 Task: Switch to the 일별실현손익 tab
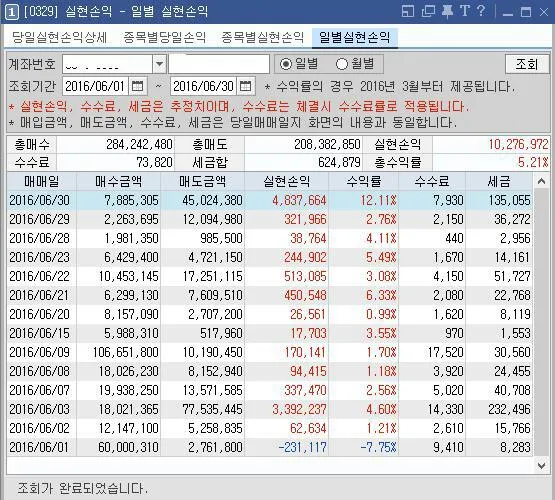pos(355,37)
